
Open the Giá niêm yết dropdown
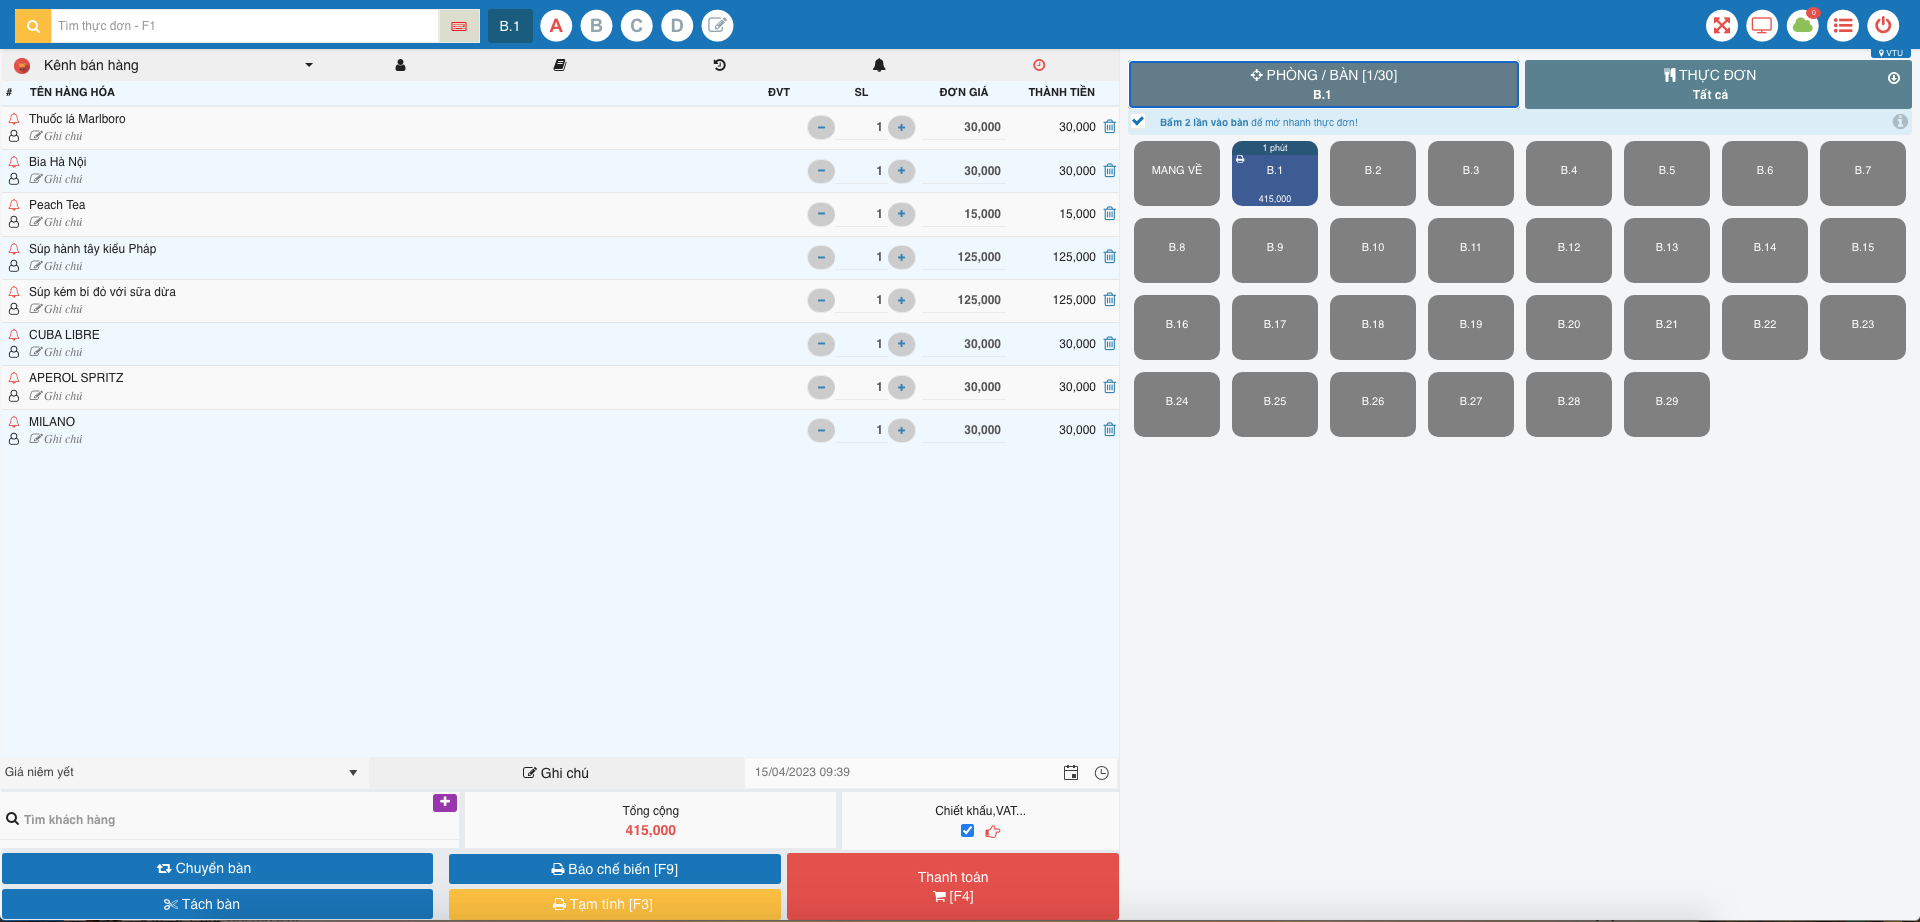182,772
